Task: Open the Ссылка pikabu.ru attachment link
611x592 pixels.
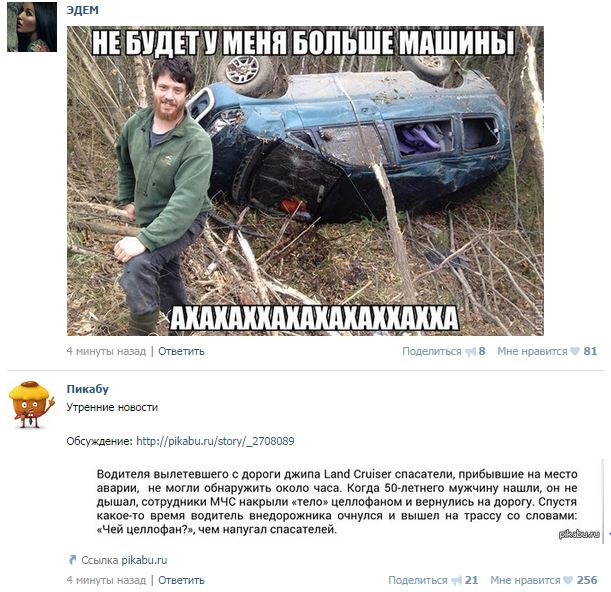Action: click(124, 560)
